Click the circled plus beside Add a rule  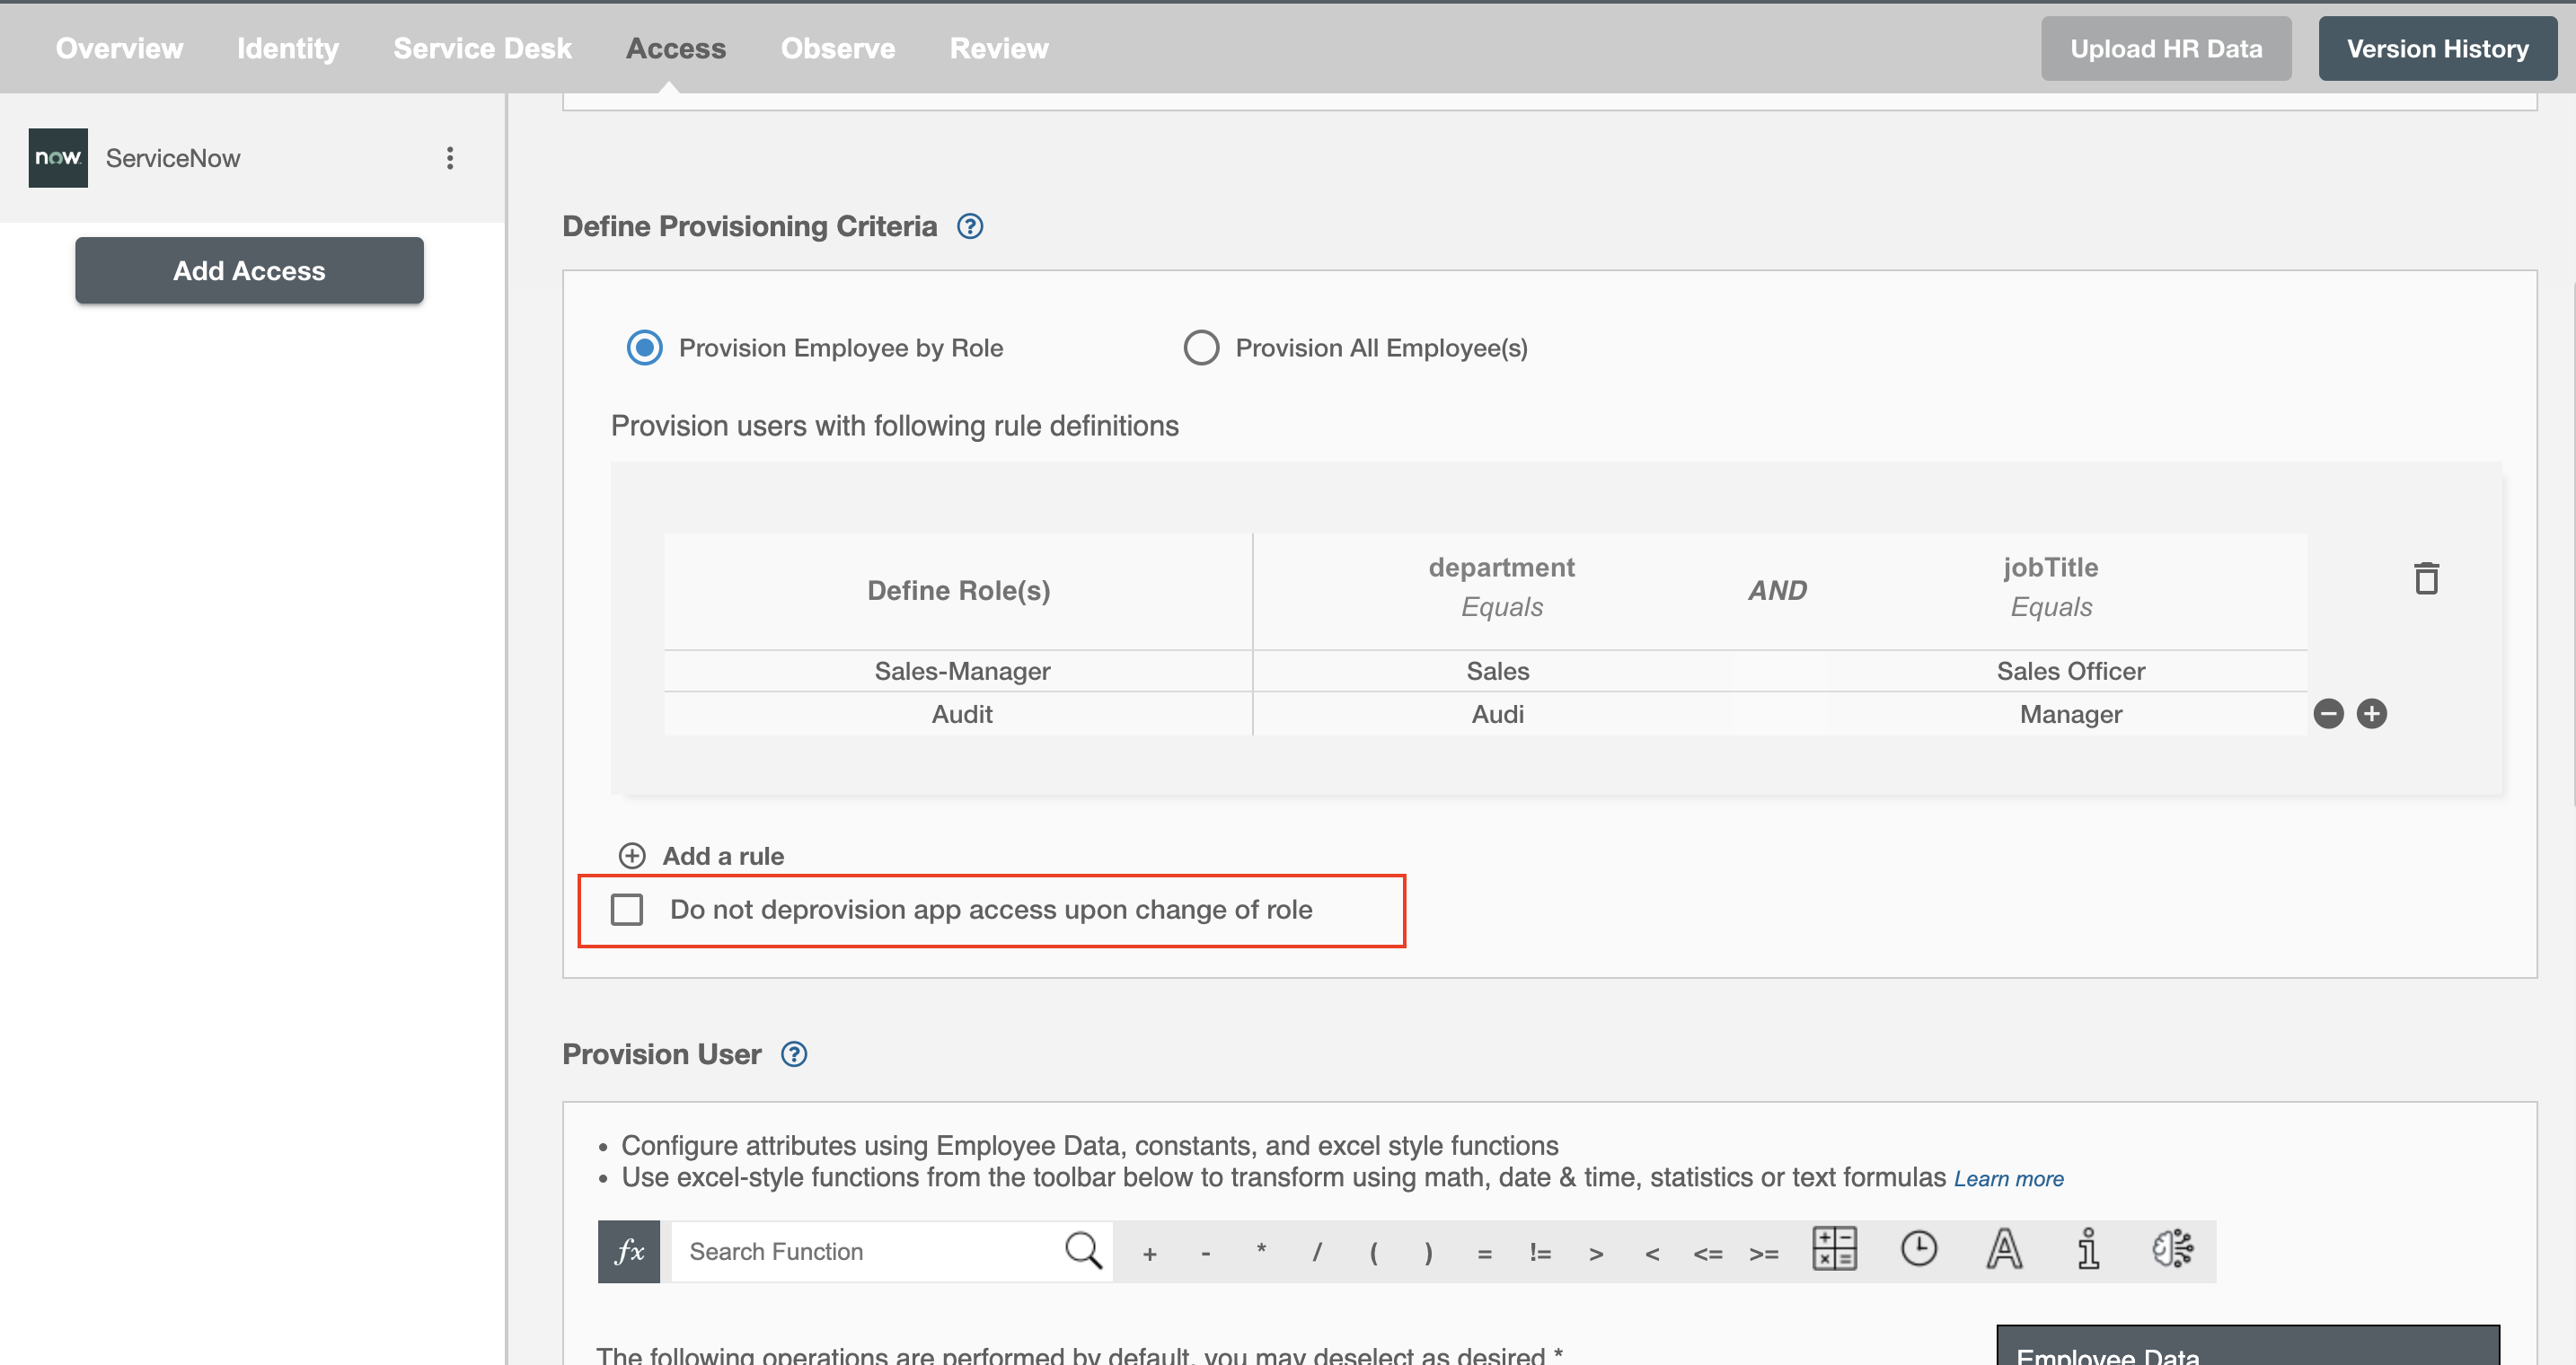pos(632,856)
